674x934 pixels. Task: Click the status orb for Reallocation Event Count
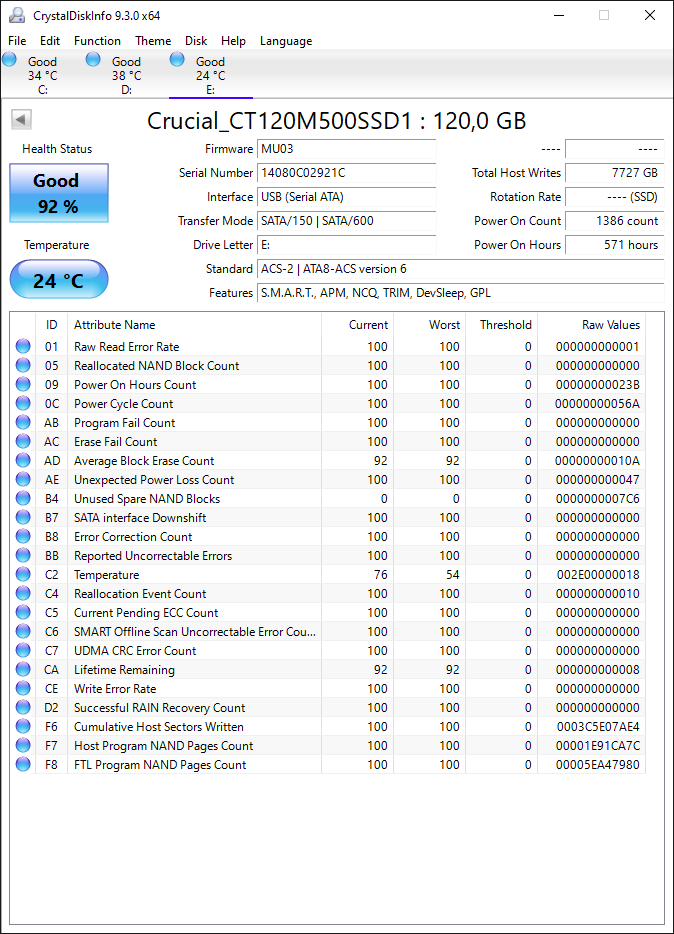pyautogui.click(x=23, y=593)
